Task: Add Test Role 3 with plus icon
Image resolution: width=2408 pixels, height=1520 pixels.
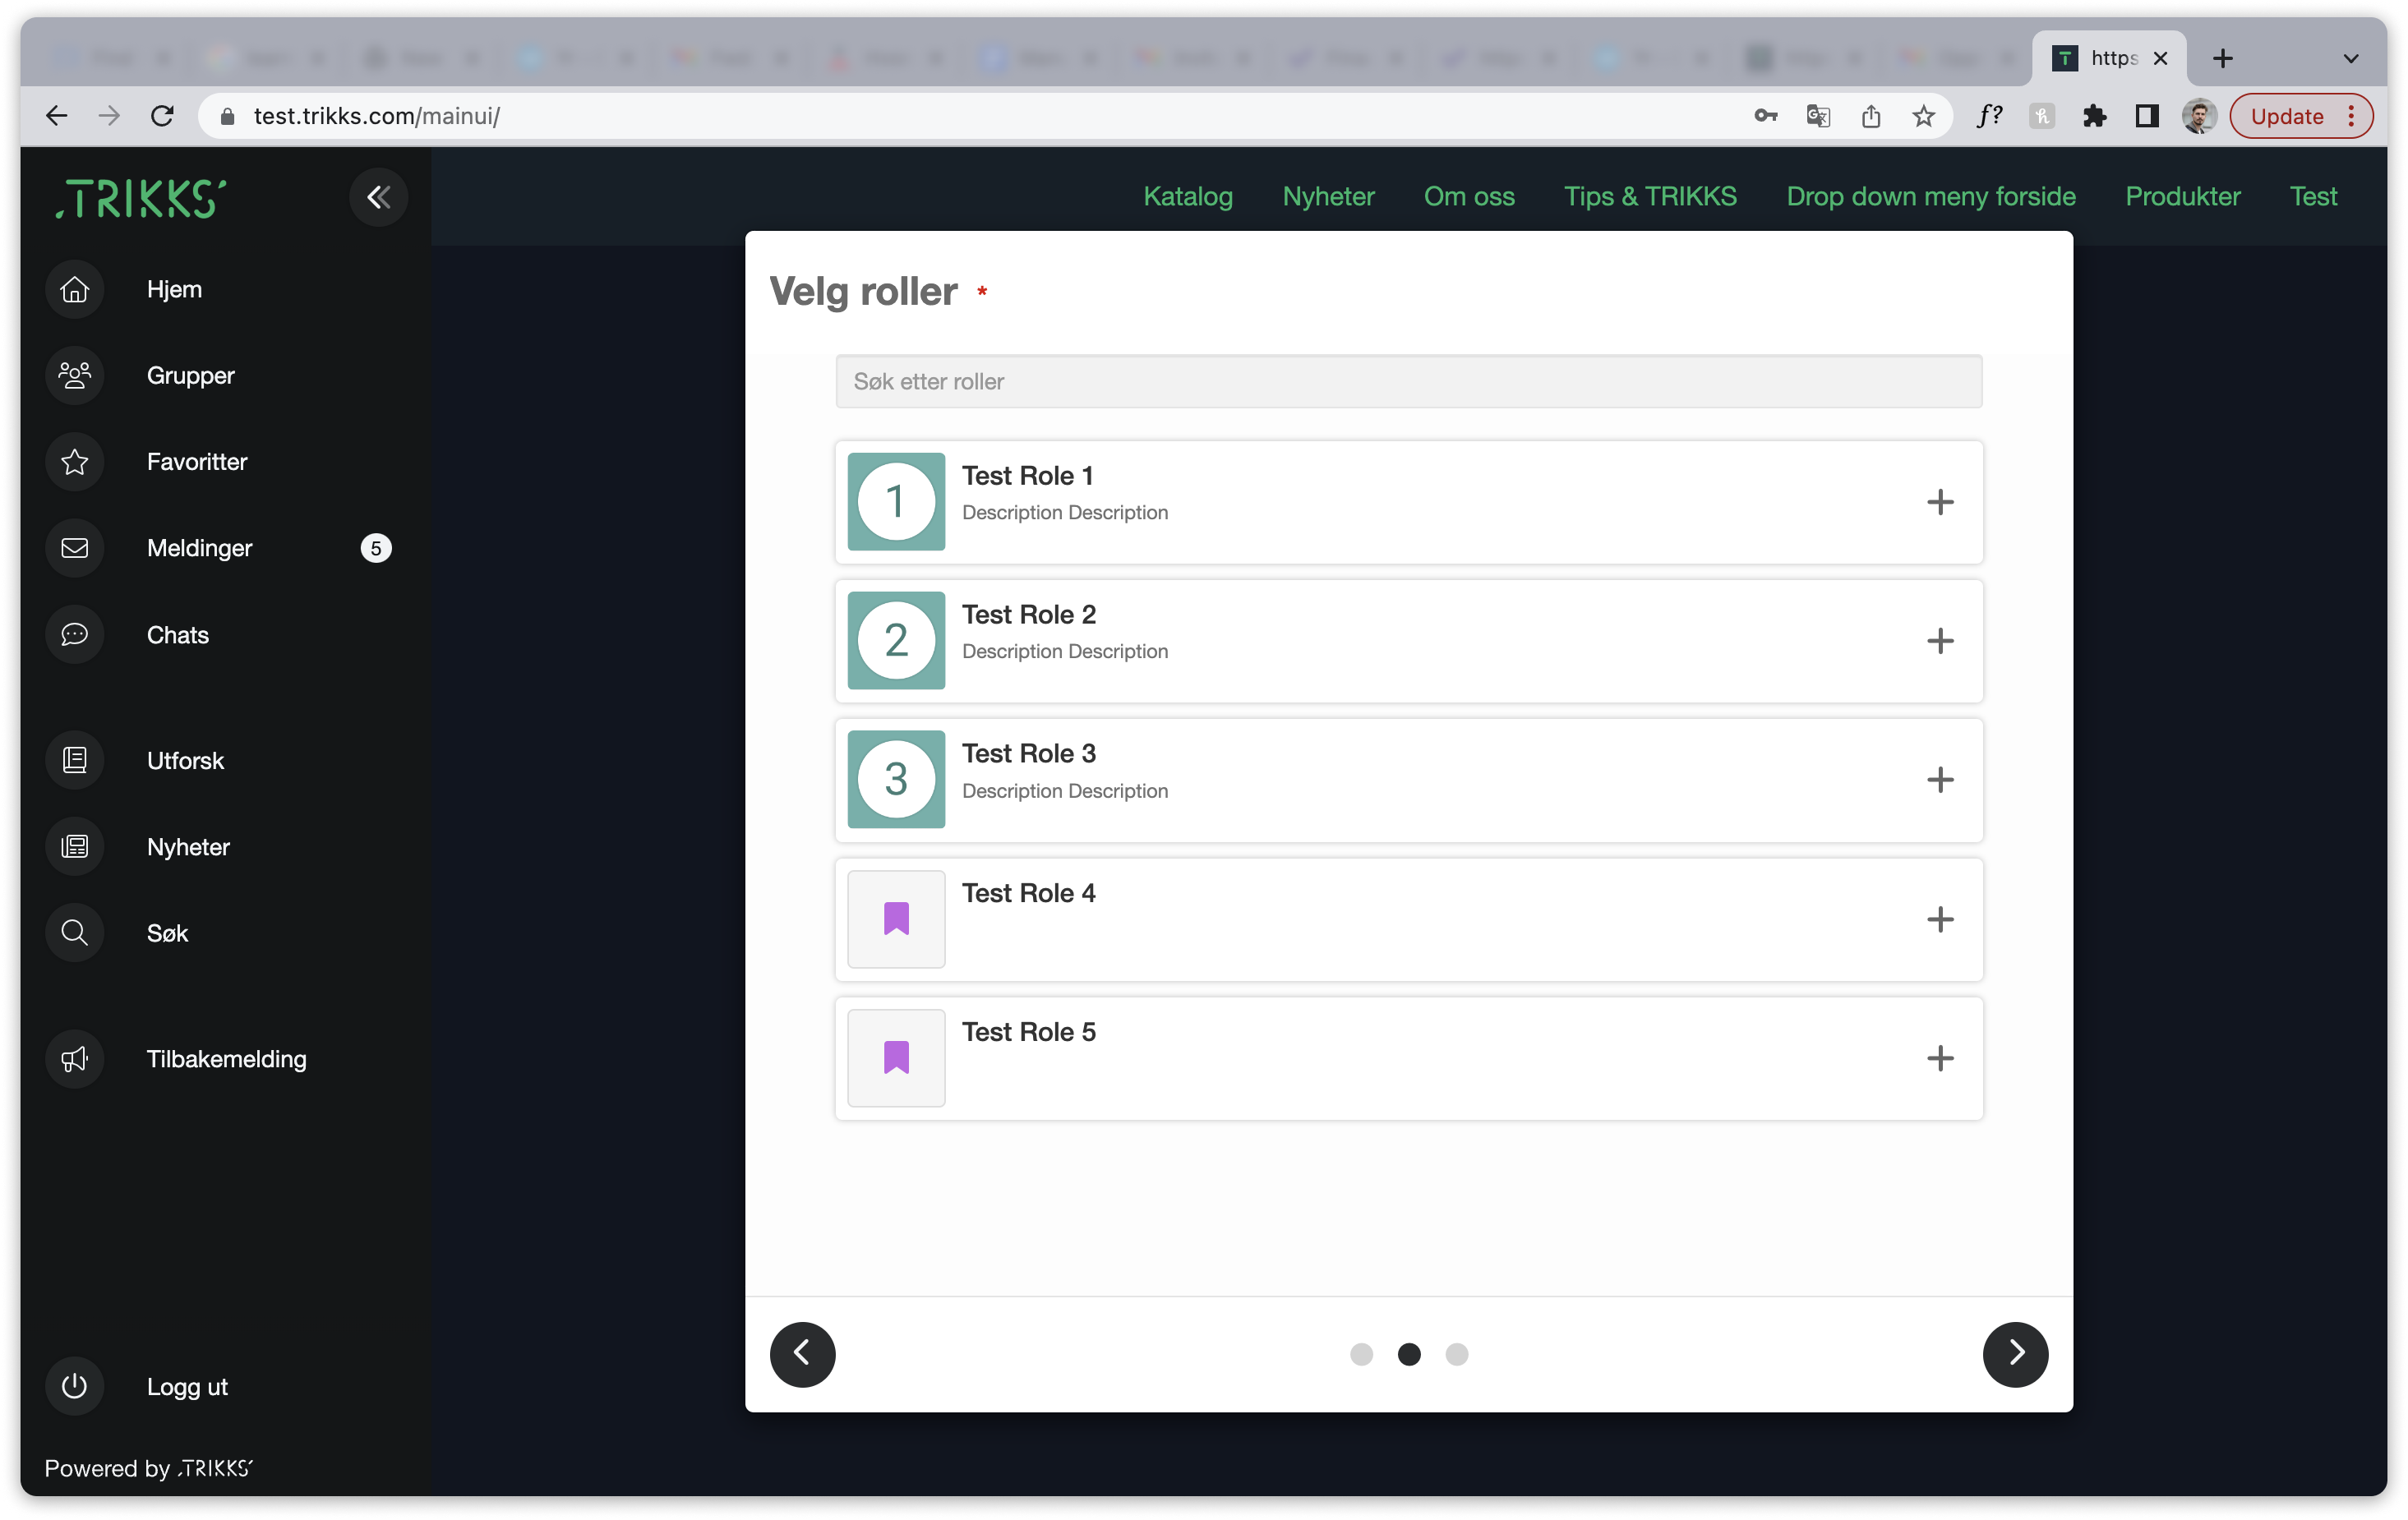Action: [1939, 780]
